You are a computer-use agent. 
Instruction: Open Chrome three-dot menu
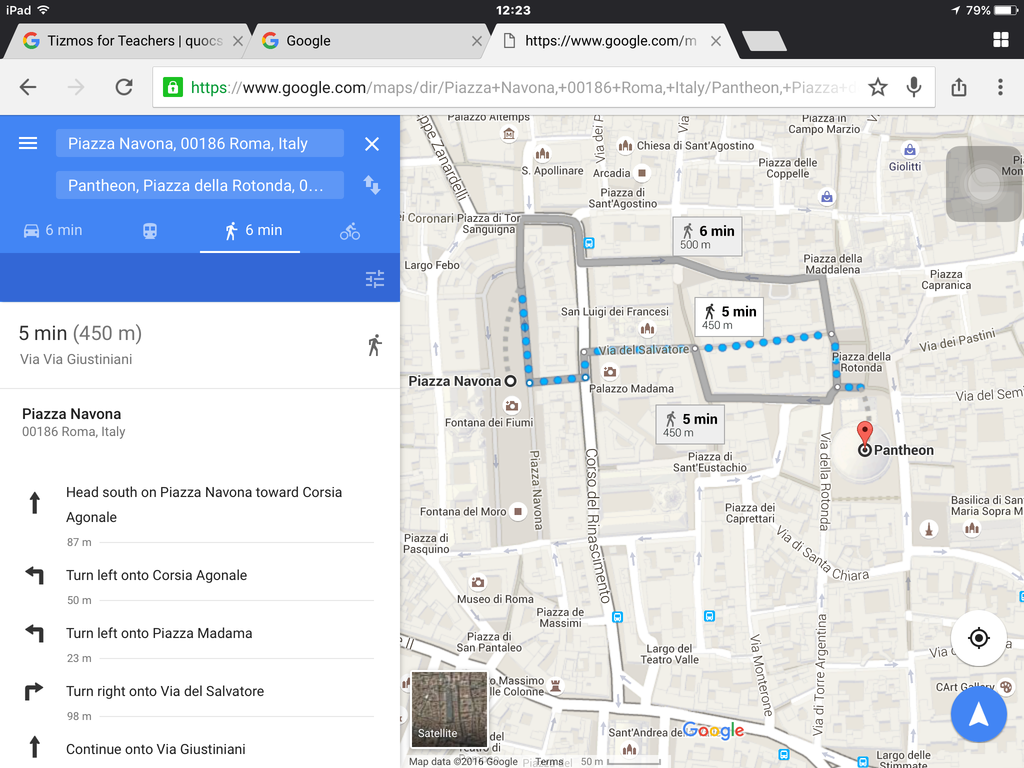(1000, 87)
